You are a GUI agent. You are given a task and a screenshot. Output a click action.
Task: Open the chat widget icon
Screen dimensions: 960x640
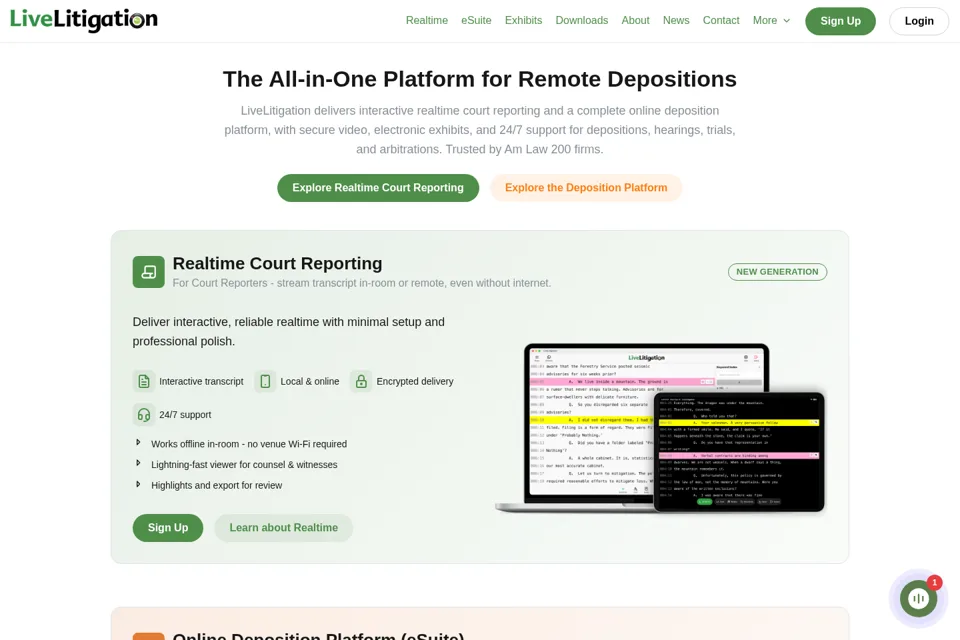point(918,598)
